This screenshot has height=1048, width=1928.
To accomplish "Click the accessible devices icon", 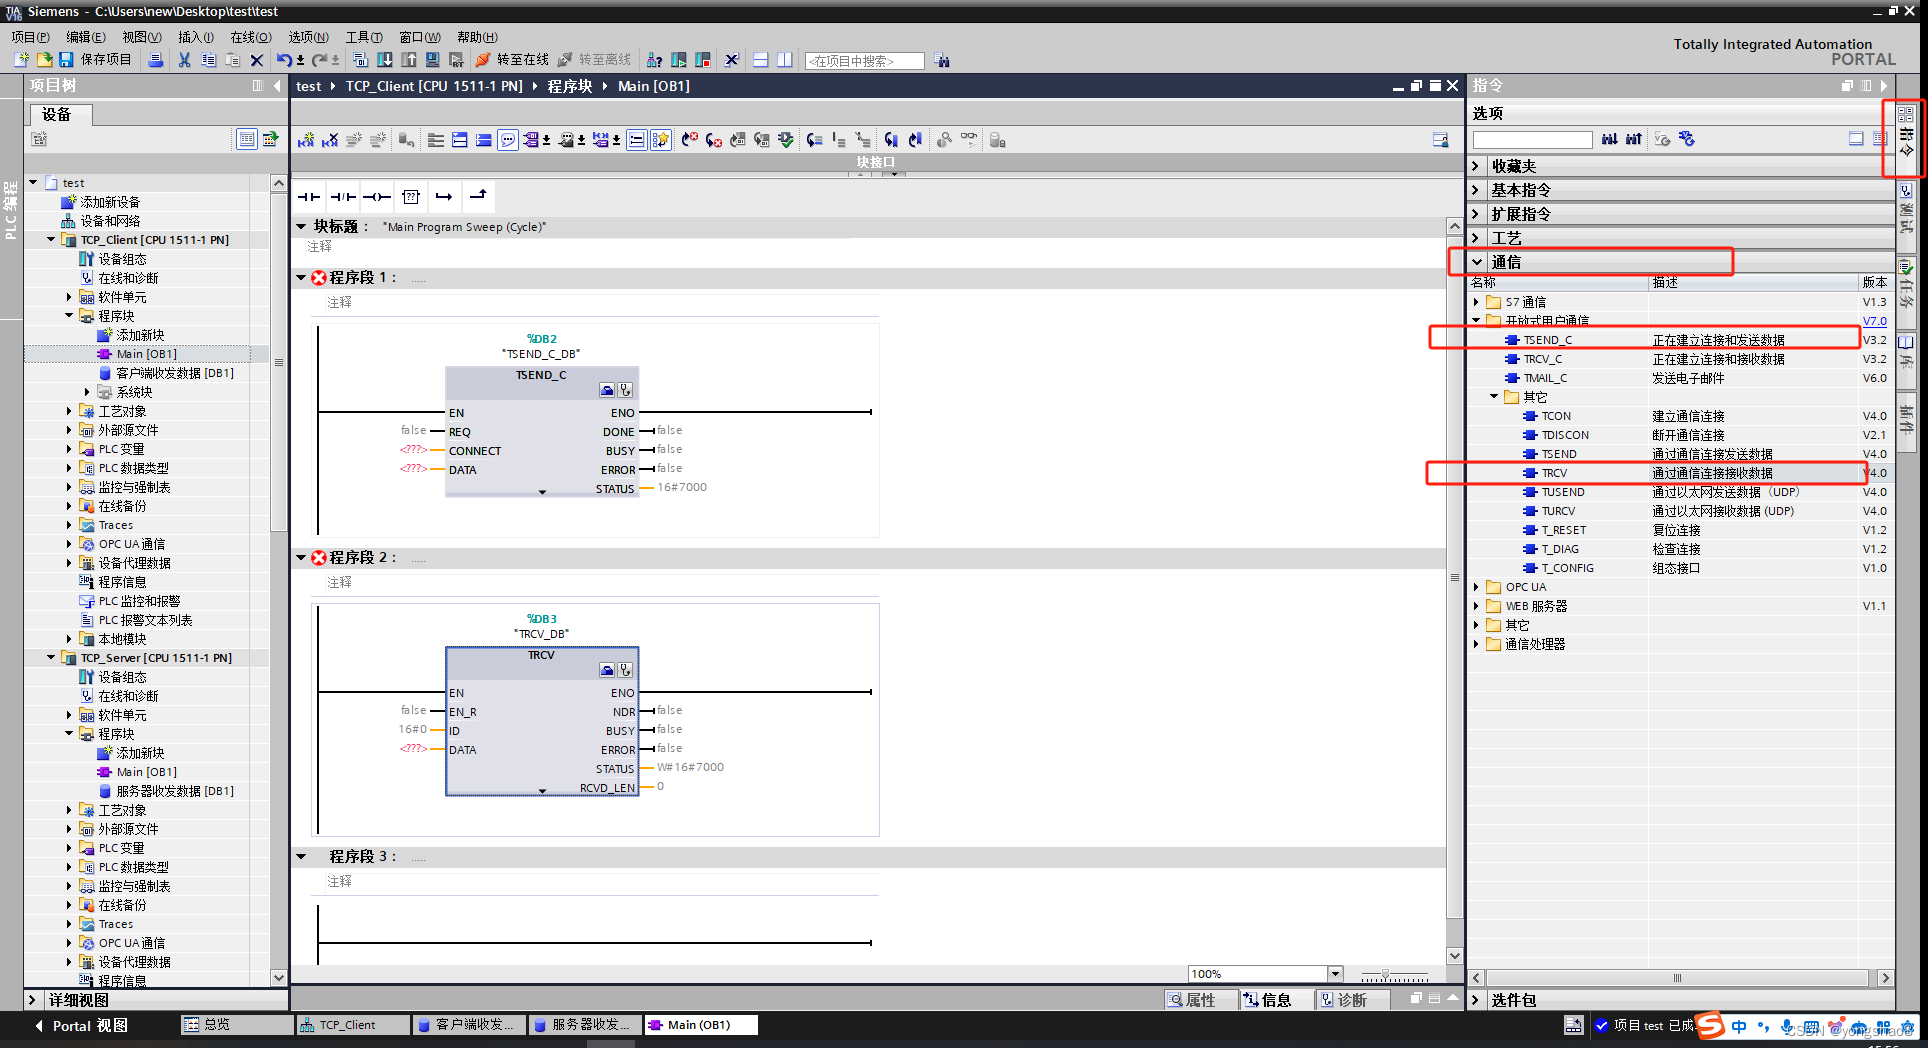I will click(654, 60).
